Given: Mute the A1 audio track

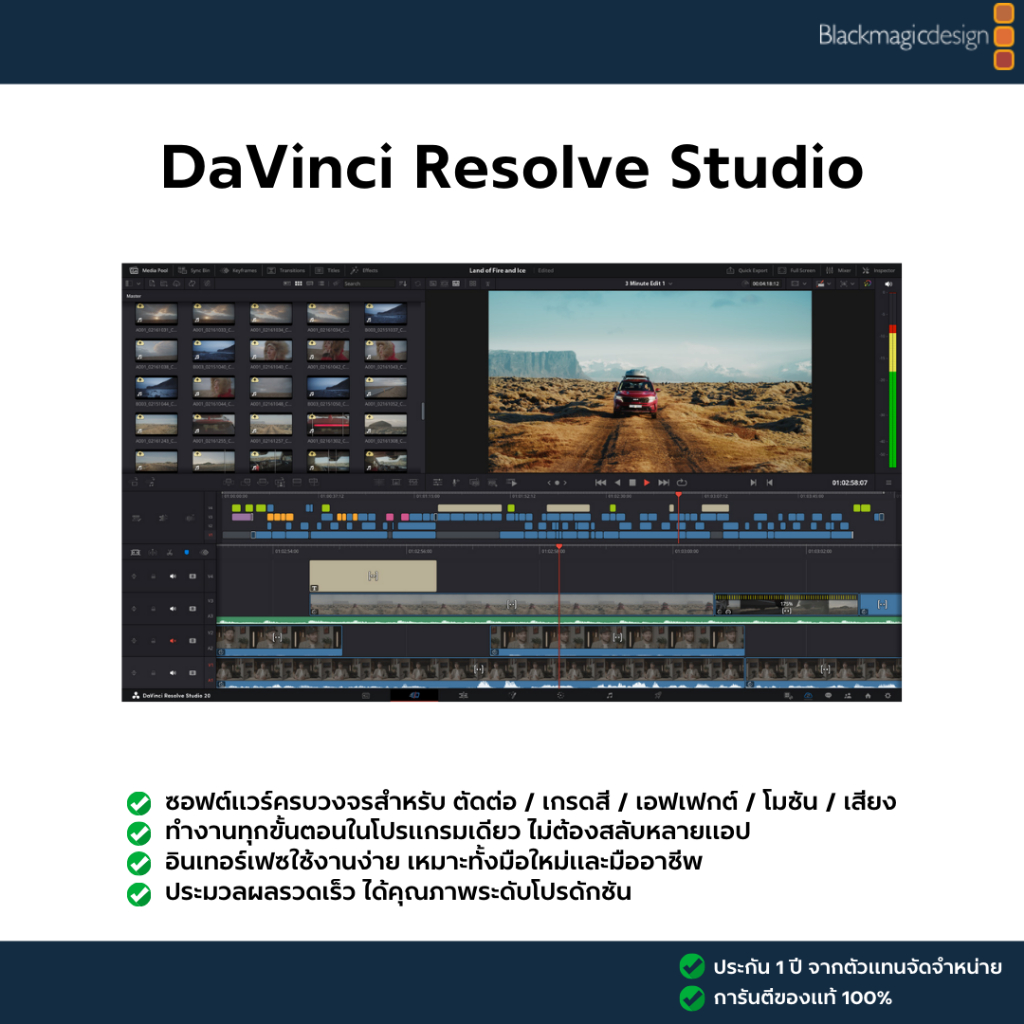Looking at the screenshot, I should 172,673.
